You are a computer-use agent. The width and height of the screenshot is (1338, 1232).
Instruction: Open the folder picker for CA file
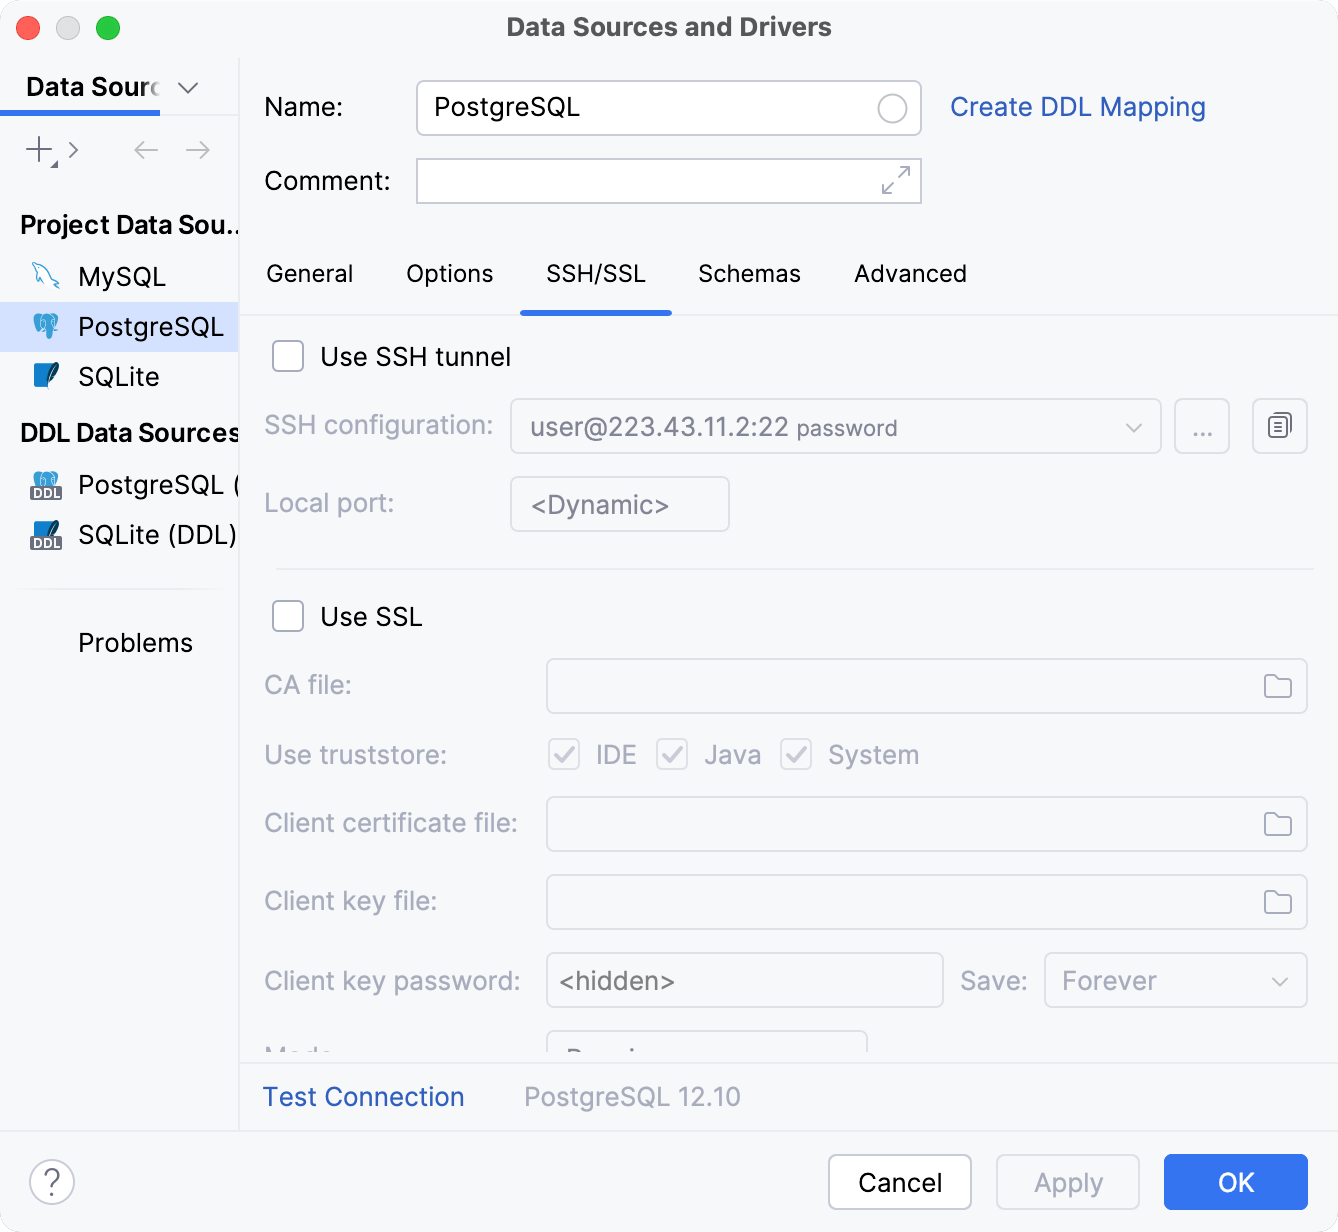click(1277, 686)
